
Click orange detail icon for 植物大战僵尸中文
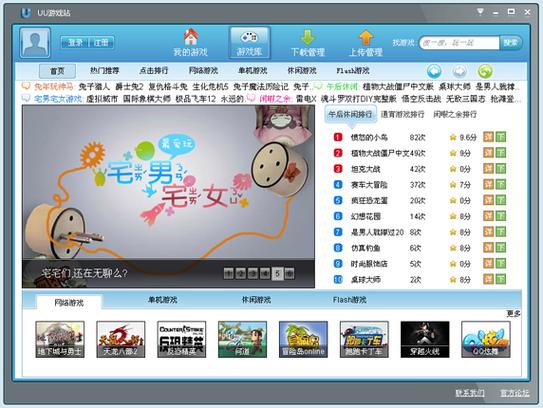[488, 153]
